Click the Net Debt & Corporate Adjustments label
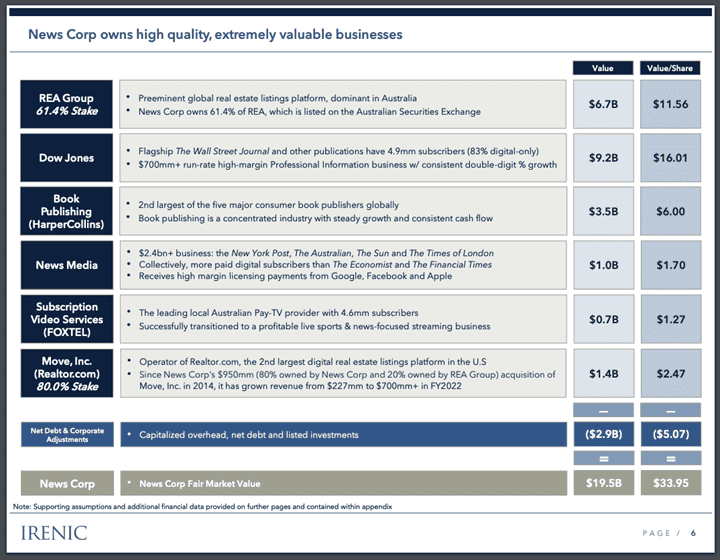The width and height of the screenshot is (720, 560). point(67,435)
